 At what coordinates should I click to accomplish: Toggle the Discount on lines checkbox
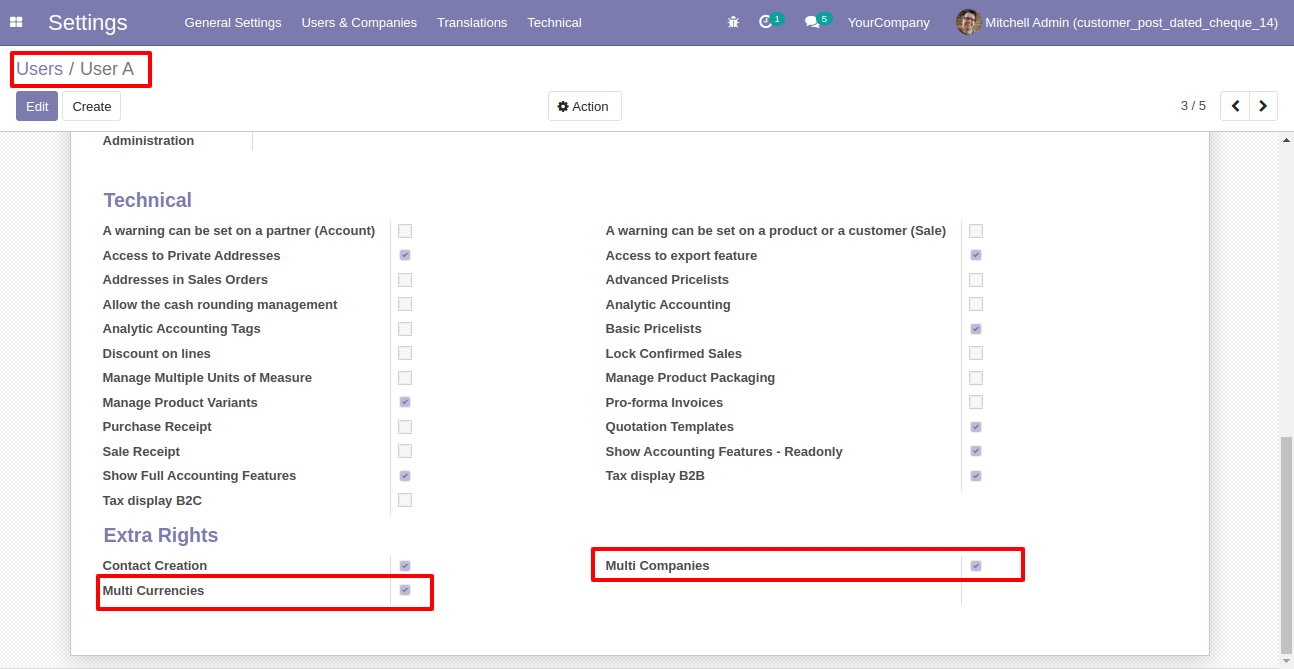(x=405, y=353)
